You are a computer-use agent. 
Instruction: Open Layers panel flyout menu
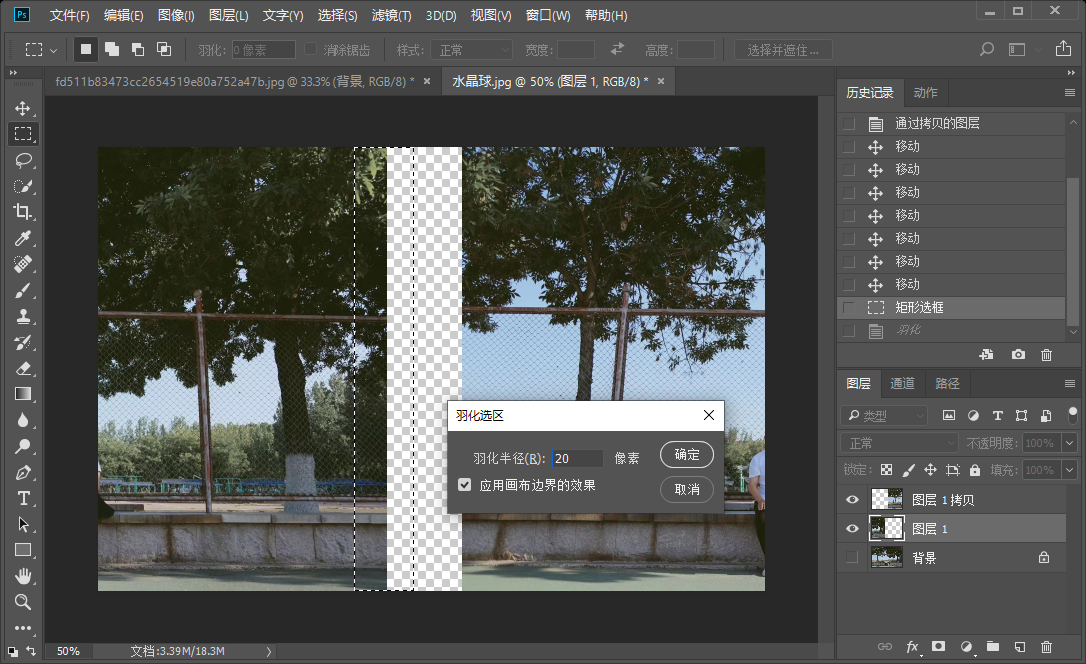(x=1070, y=384)
